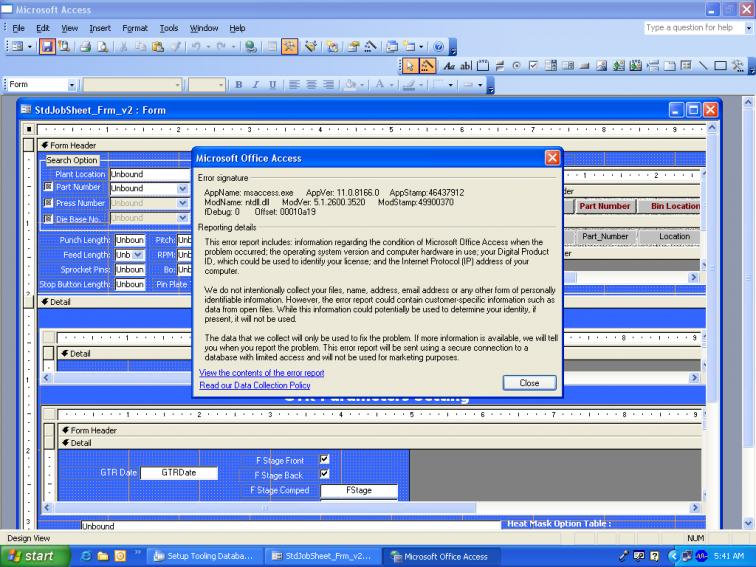Screen dimensions: 756x567
Task: Click the Windows start button
Action: (x=35, y=556)
